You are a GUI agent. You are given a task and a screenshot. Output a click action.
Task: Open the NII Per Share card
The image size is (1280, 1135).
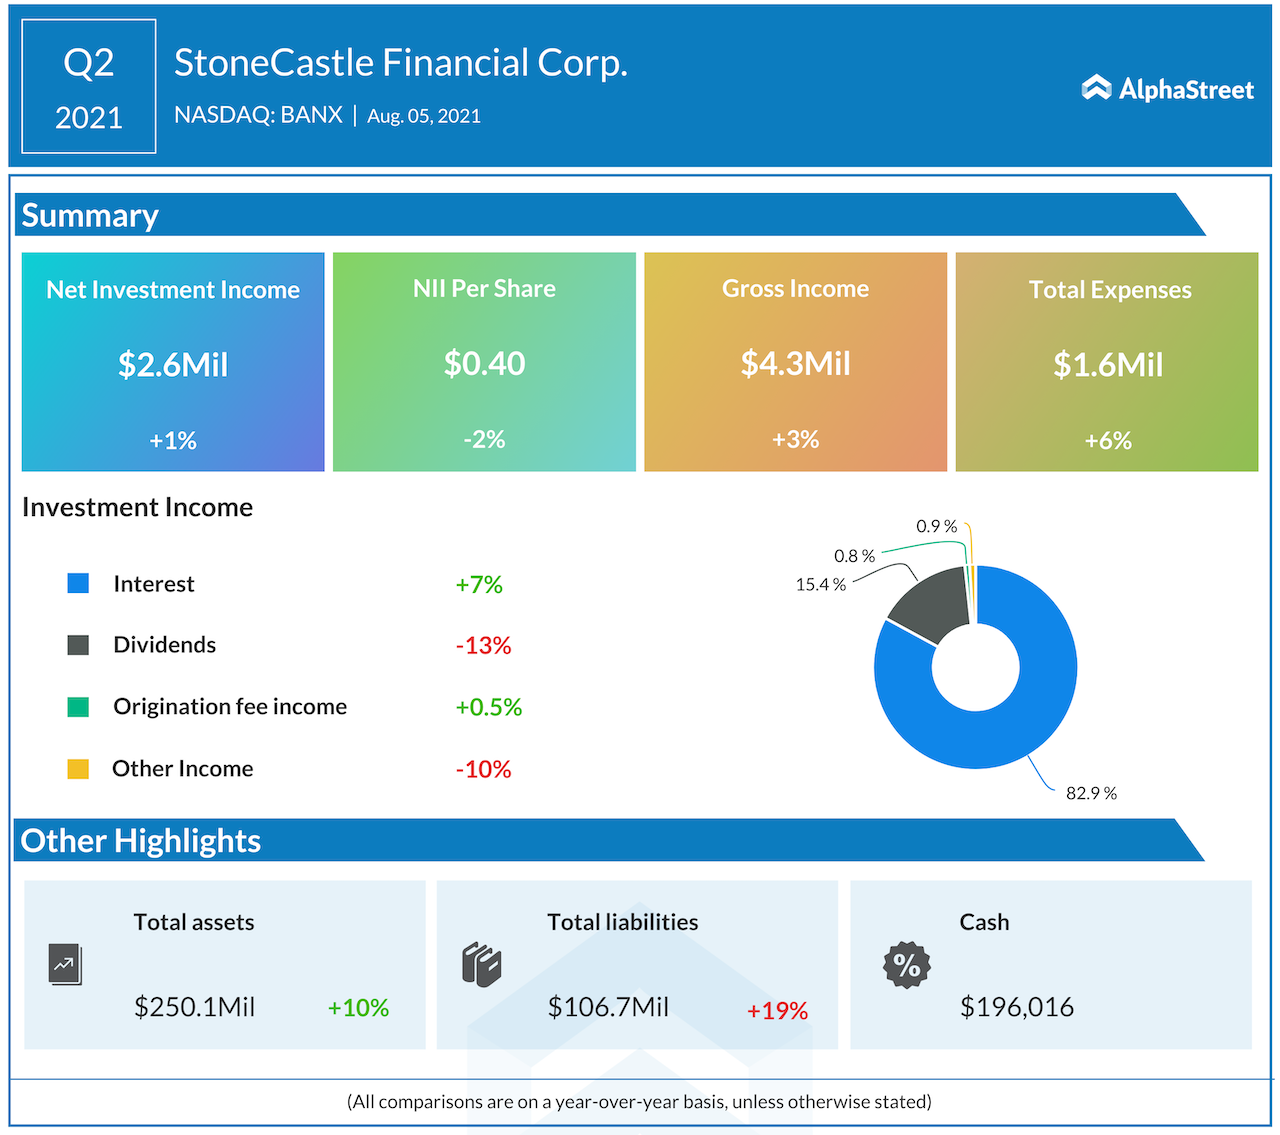point(484,362)
